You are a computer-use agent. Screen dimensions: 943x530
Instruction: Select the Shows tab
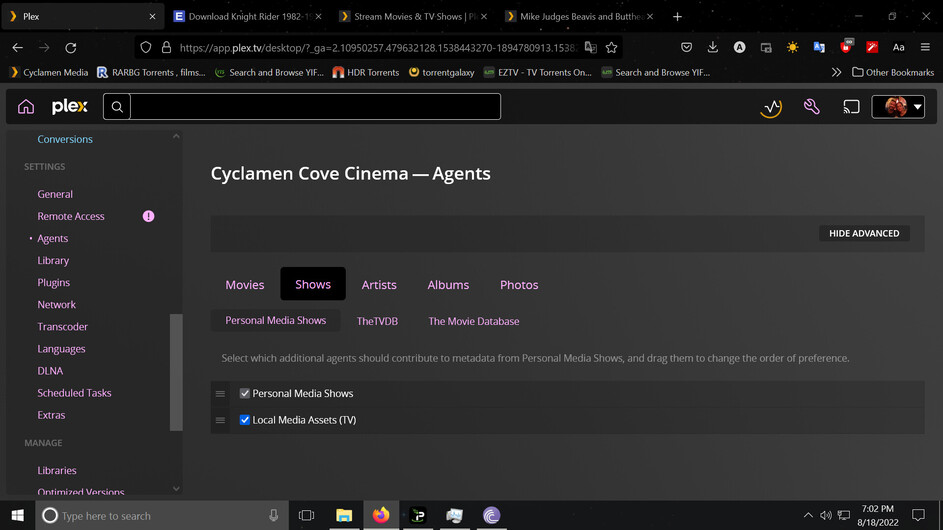click(313, 284)
